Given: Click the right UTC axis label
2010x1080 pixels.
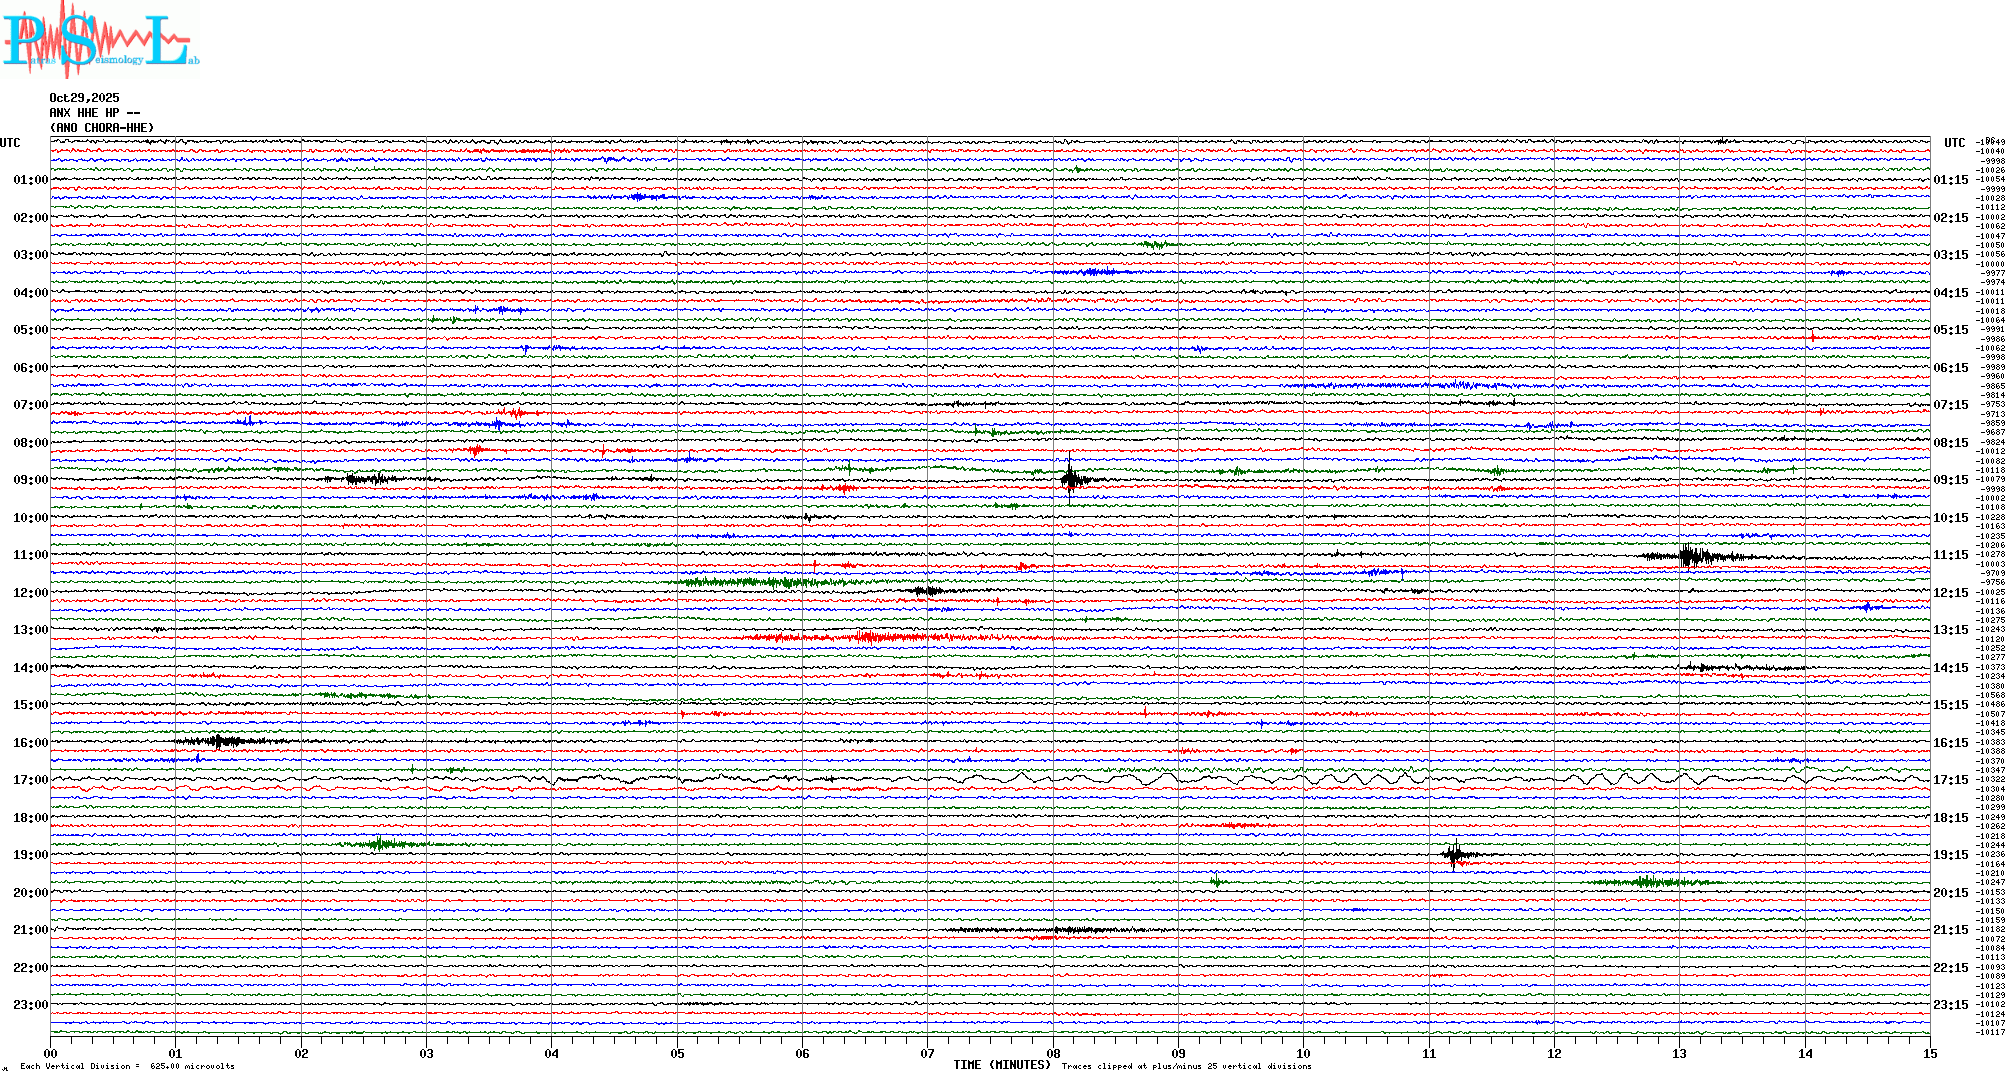Looking at the screenshot, I should click(x=1954, y=143).
